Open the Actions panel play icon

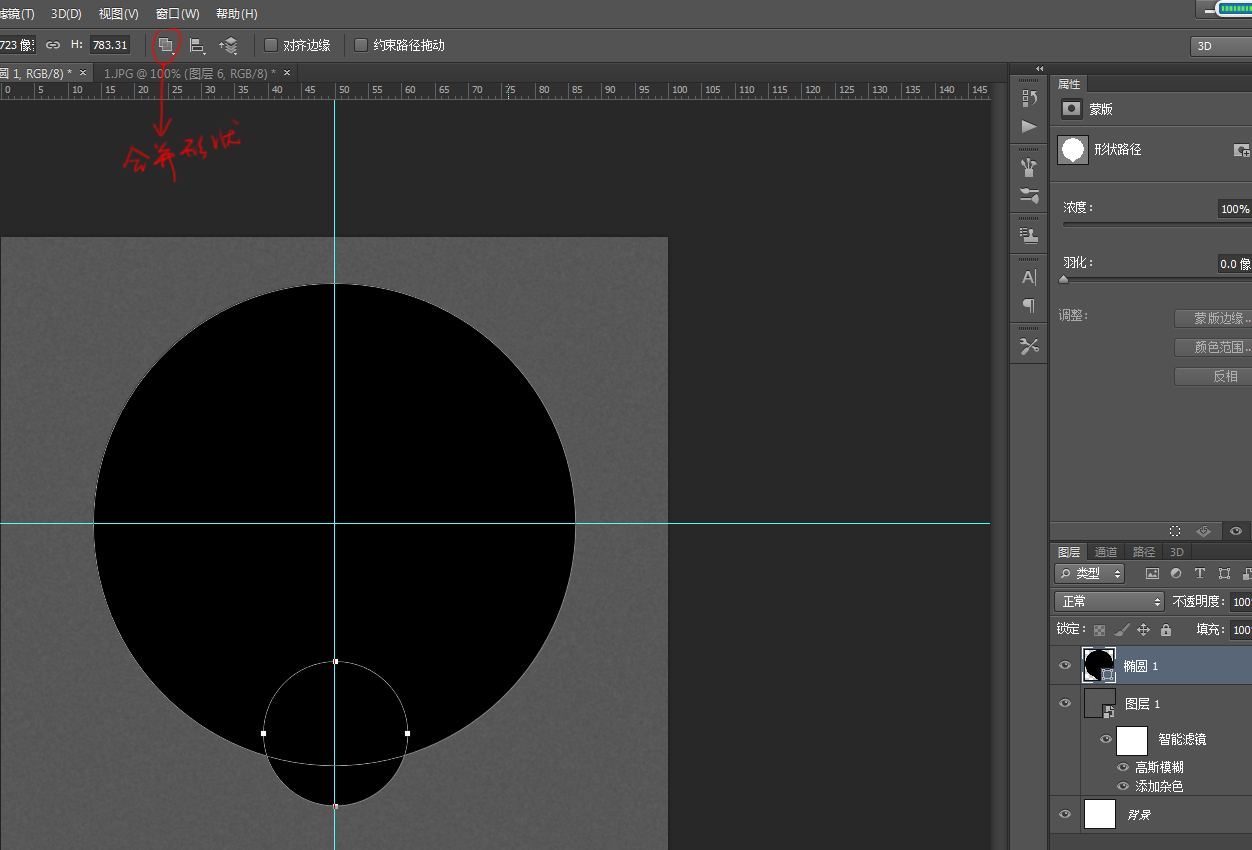point(1029,127)
